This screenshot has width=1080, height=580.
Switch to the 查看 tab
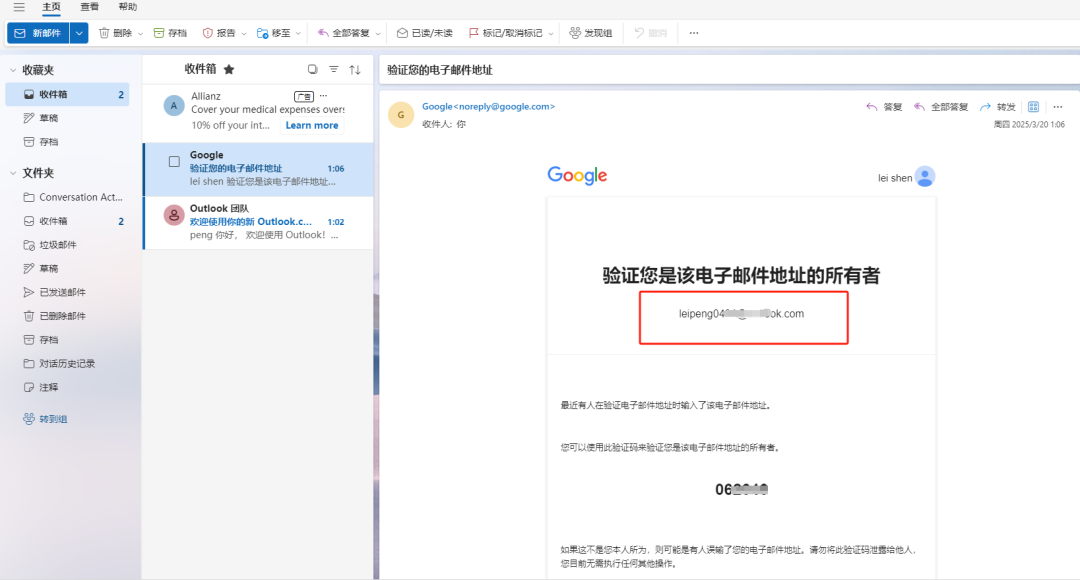pos(90,7)
